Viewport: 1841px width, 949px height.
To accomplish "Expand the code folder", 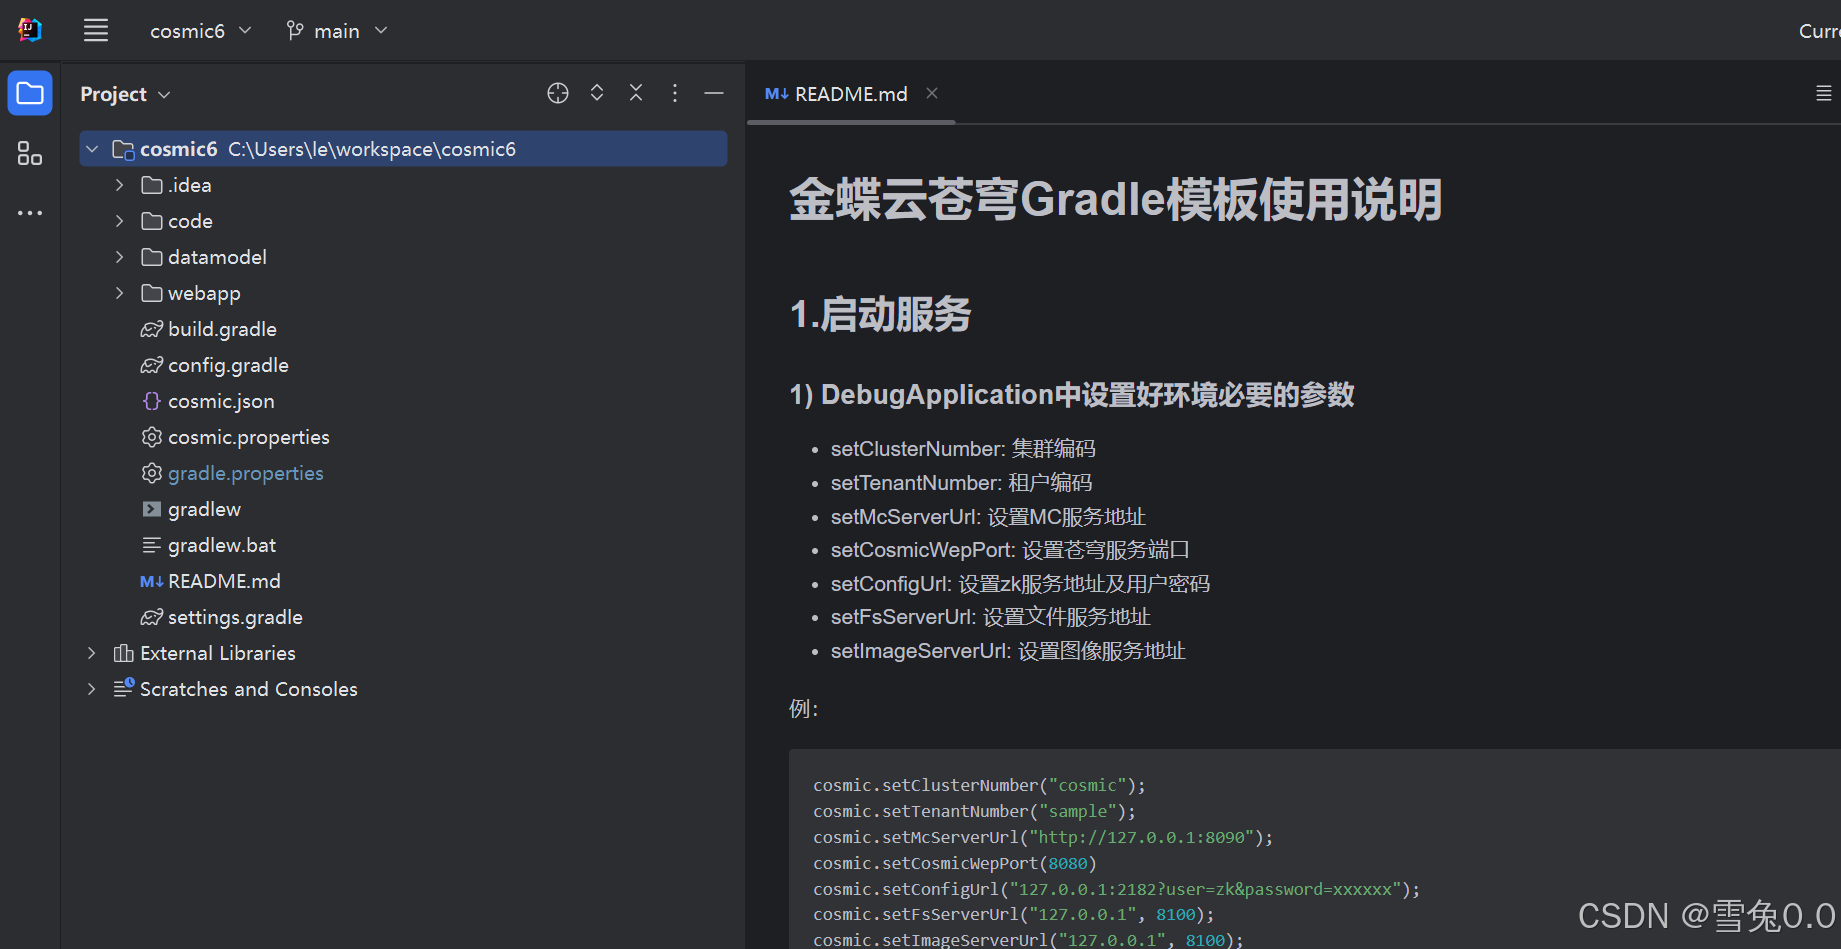I will point(120,221).
